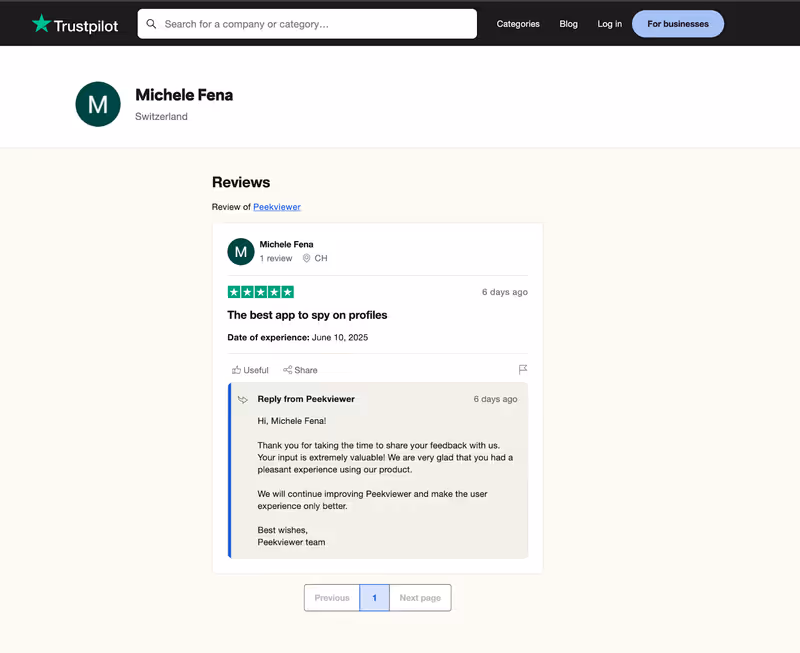The image size is (800, 653).
Task: Click the Trustpilot star logo
Action: [40, 23]
